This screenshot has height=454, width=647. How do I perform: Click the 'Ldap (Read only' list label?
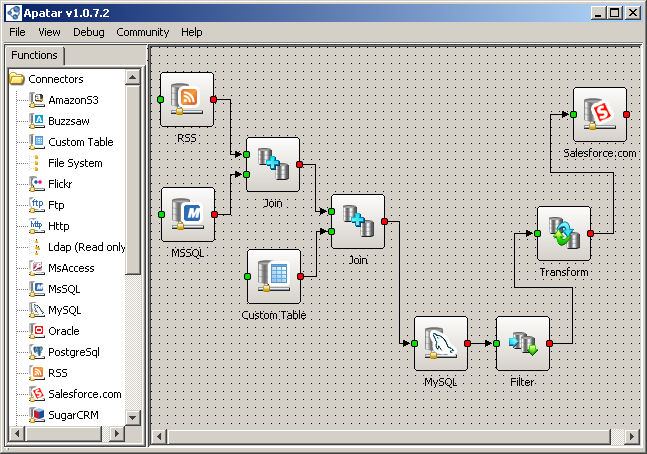(87, 247)
